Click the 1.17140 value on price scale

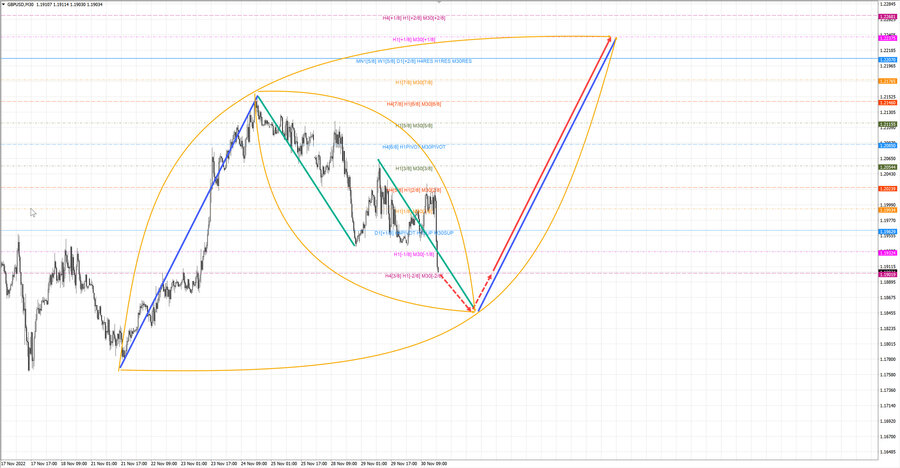tap(888, 405)
